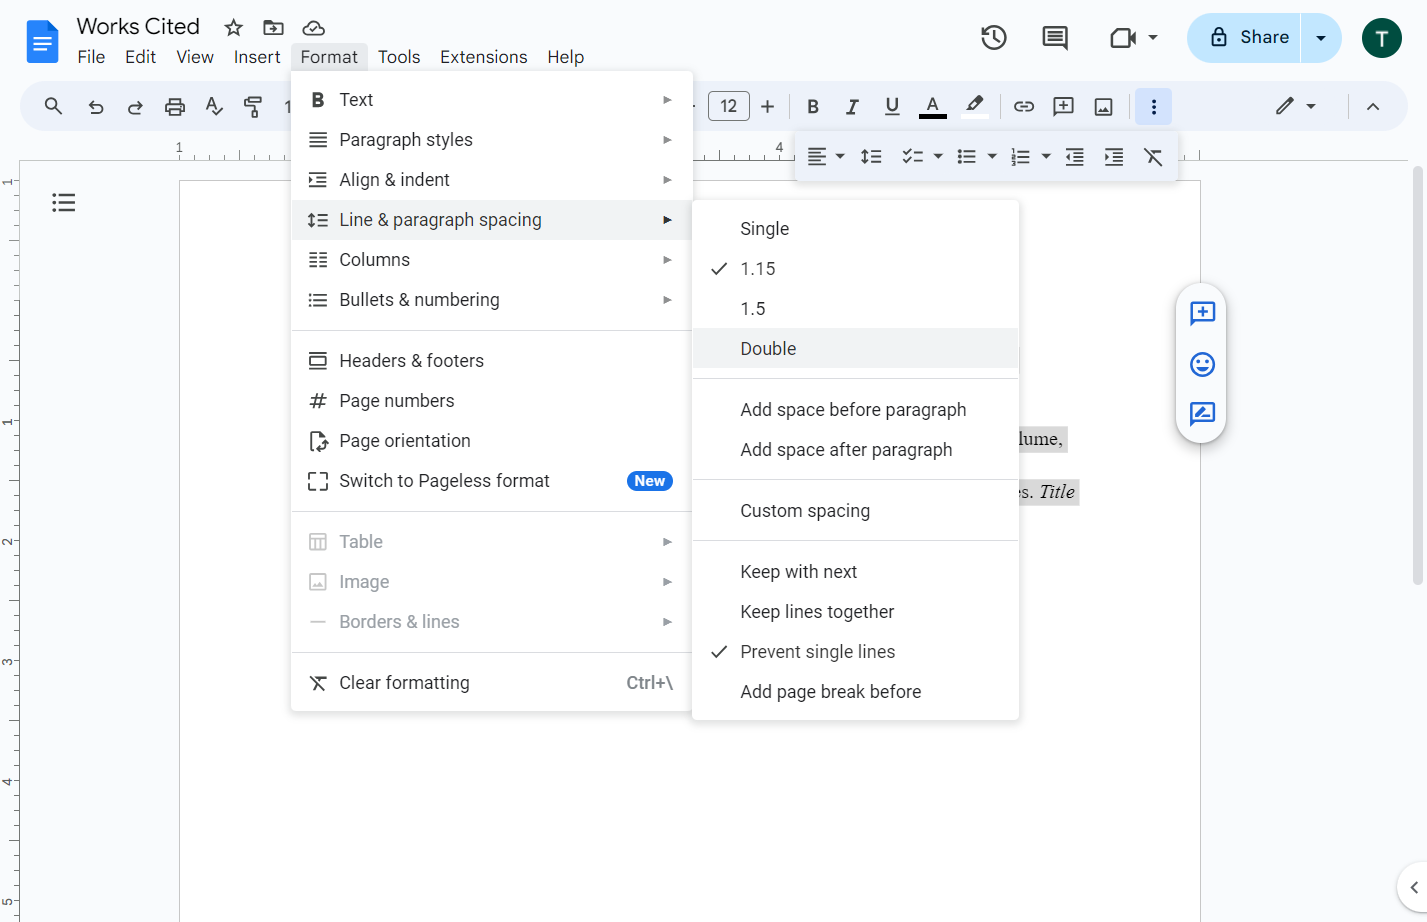
Task: Clear formatting via overflow toolbar icon
Action: click(x=1153, y=156)
